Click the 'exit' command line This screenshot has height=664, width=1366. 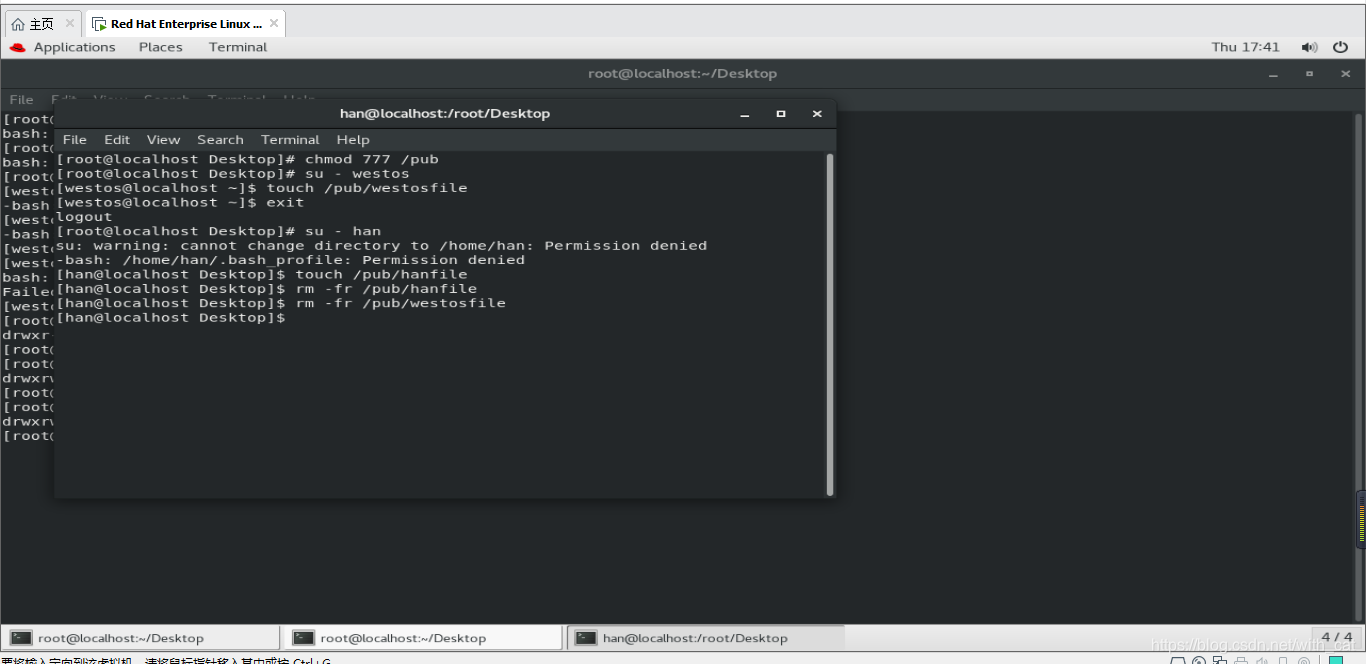181,202
